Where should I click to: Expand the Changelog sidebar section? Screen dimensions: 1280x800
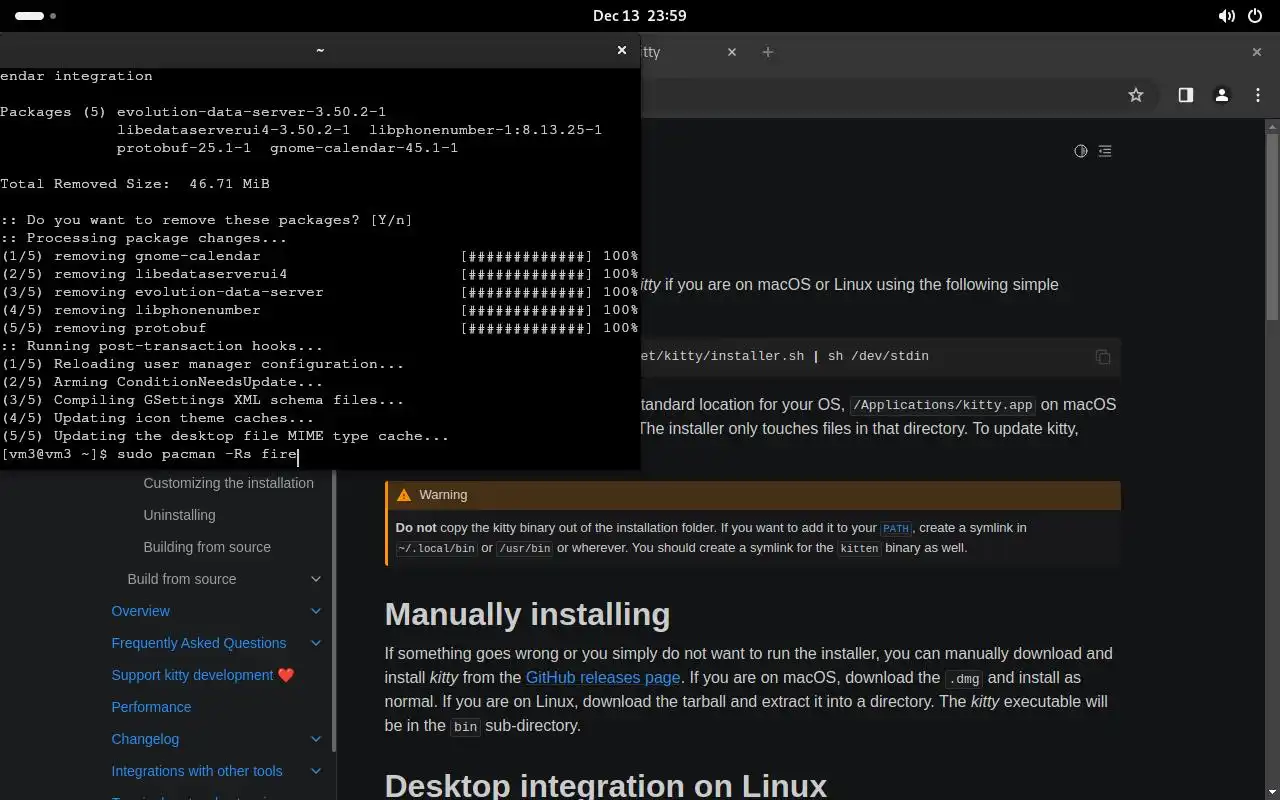pyautogui.click(x=316, y=739)
